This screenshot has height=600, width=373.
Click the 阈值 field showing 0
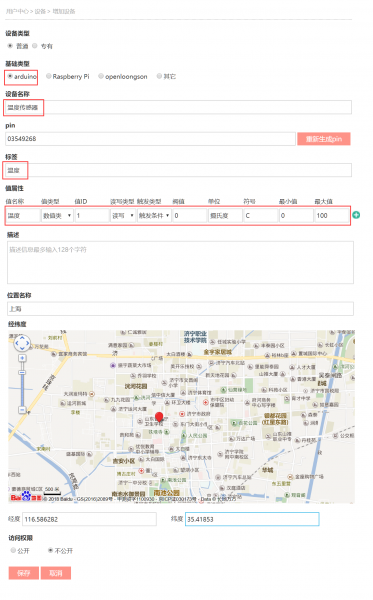tap(189, 215)
